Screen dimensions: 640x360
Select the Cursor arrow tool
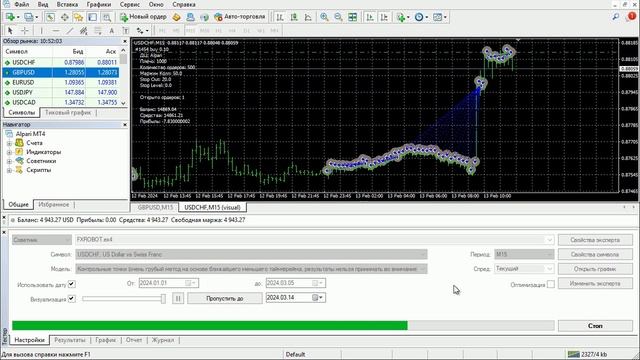tap(10, 31)
